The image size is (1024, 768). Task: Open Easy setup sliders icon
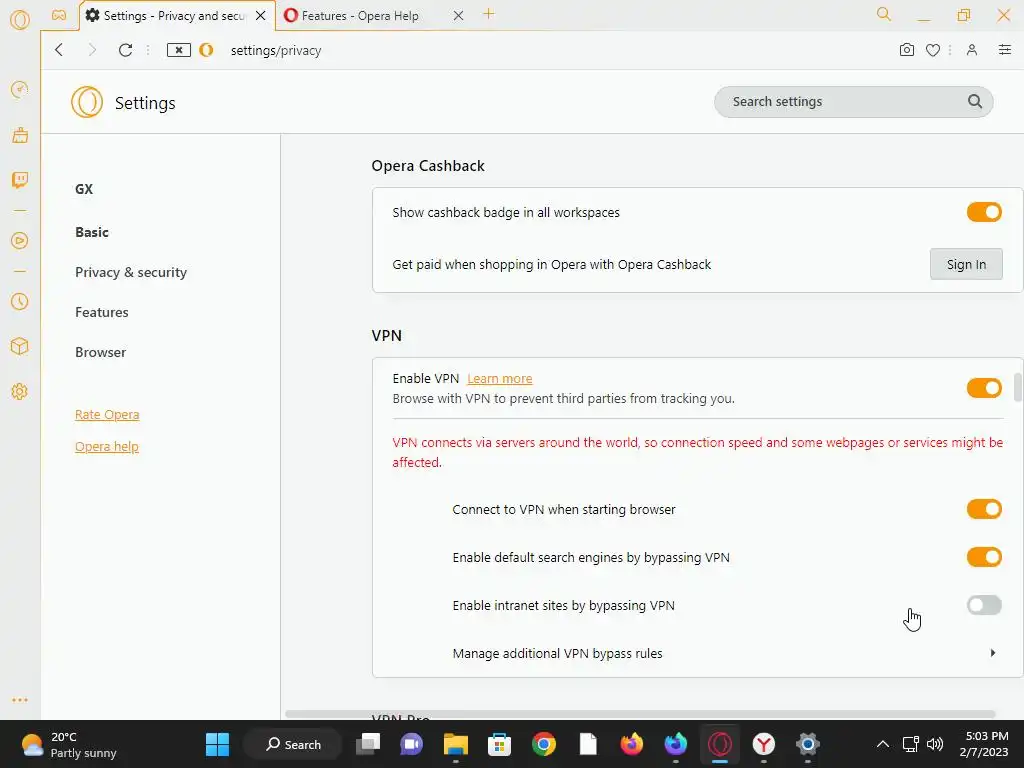pos(1004,50)
